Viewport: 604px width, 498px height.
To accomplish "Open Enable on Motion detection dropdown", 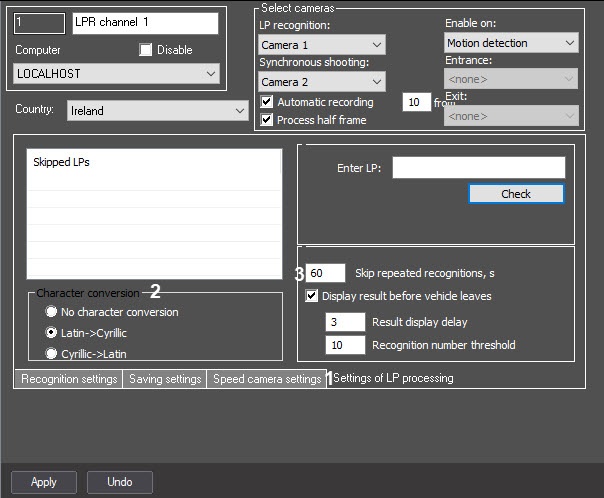I will click(511, 43).
